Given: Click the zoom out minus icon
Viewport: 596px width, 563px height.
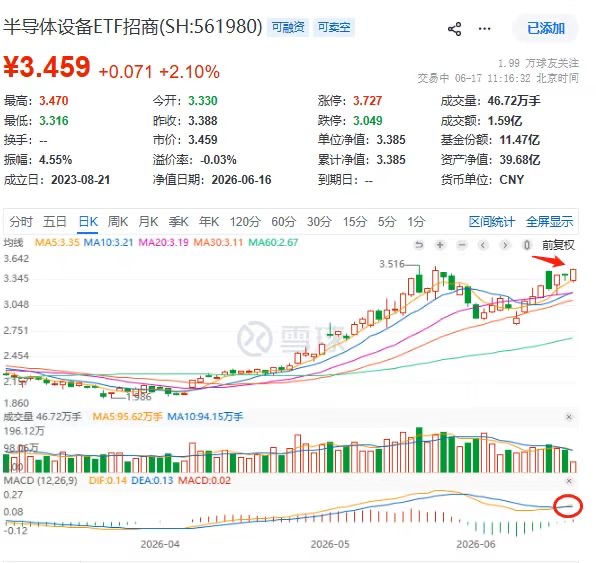Looking at the screenshot, I should tap(462, 245).
